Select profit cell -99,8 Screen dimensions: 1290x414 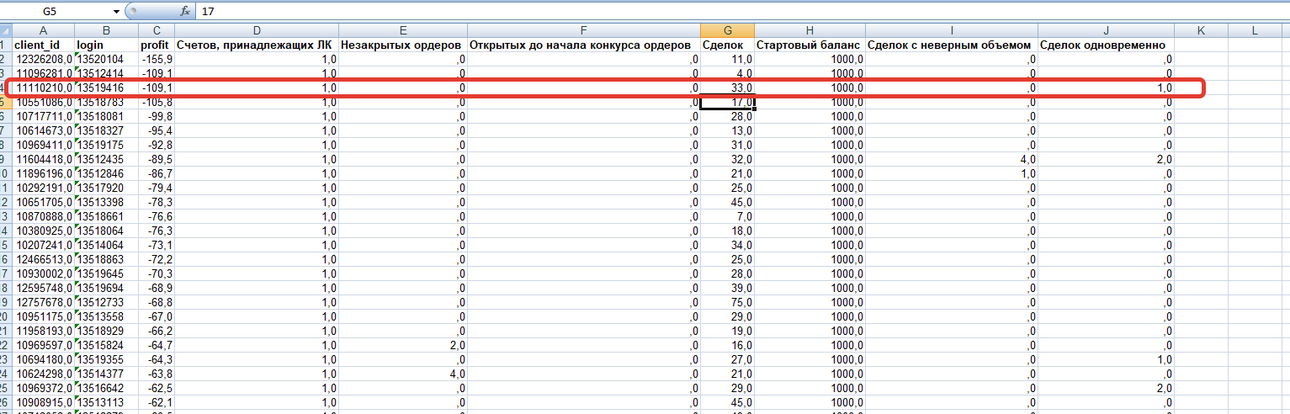point(156,116)
